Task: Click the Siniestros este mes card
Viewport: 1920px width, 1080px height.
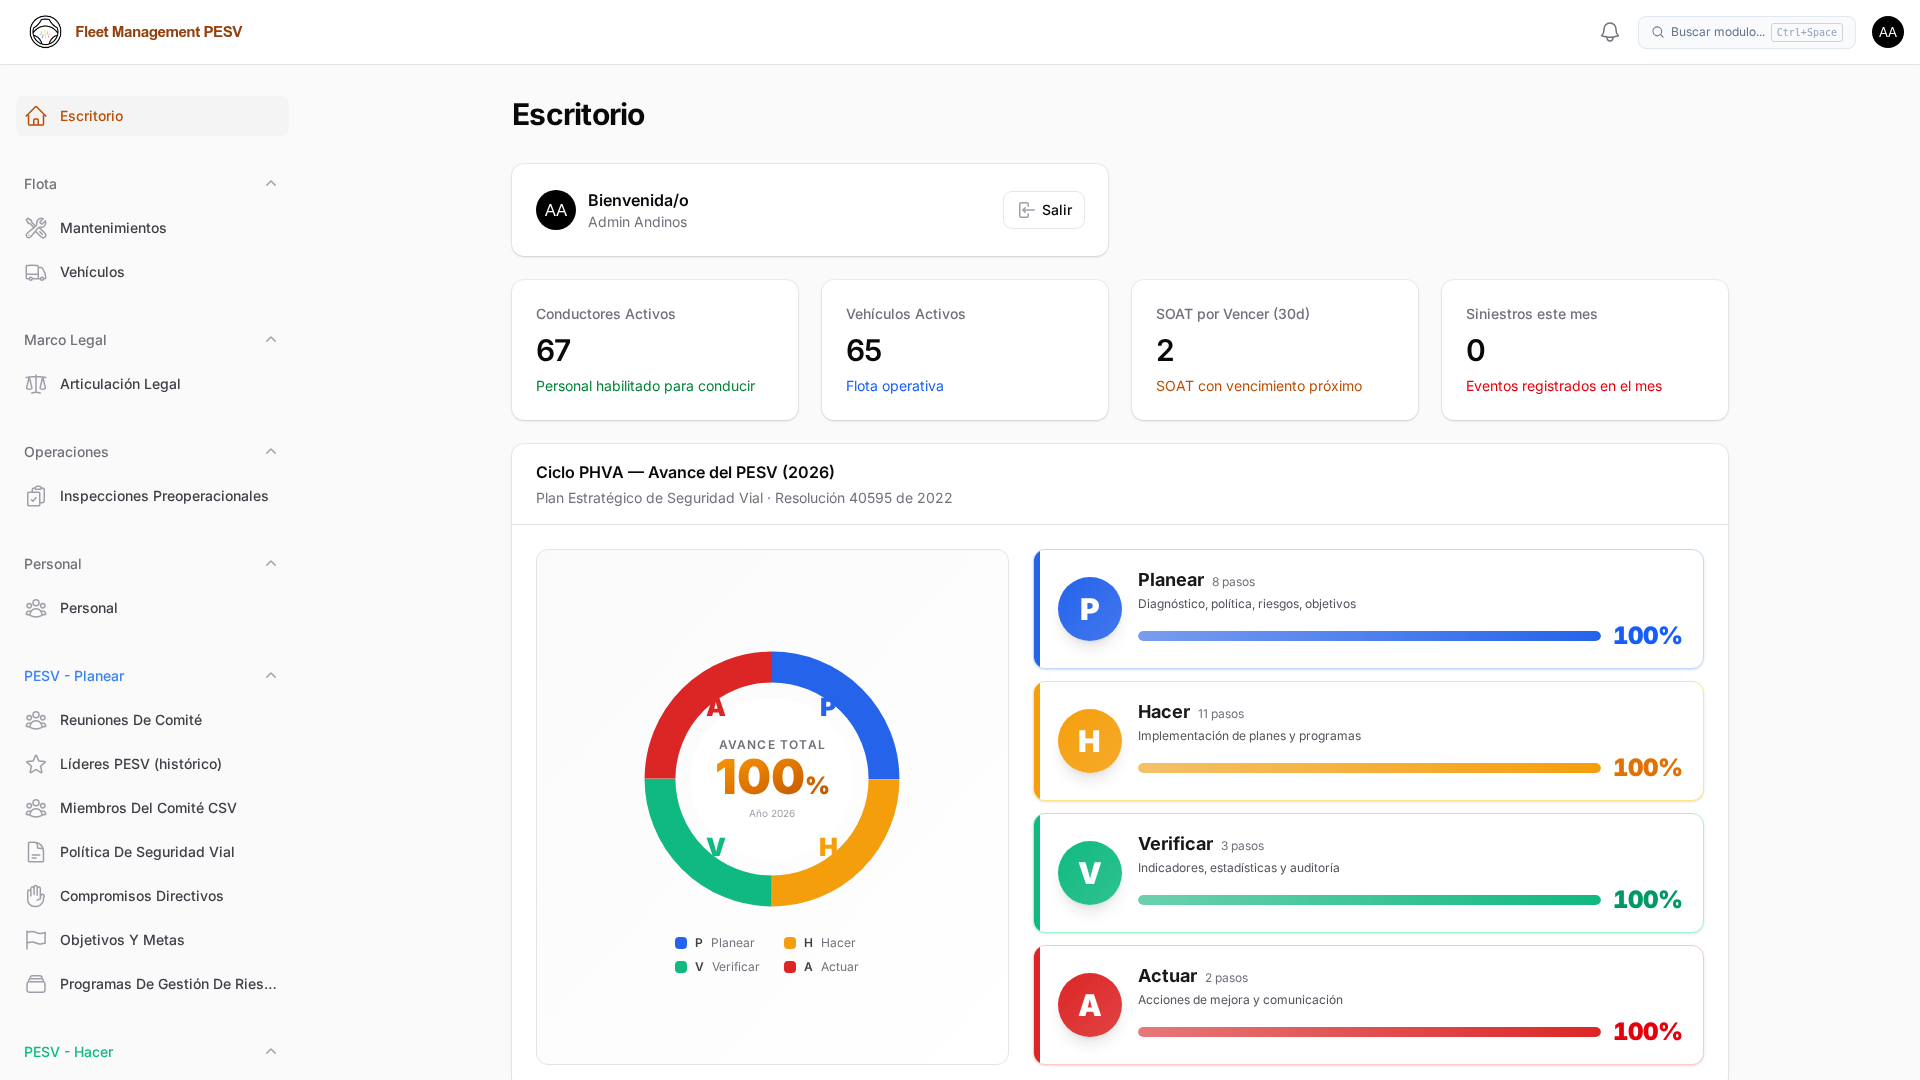Action: (x=1585, y=350)
